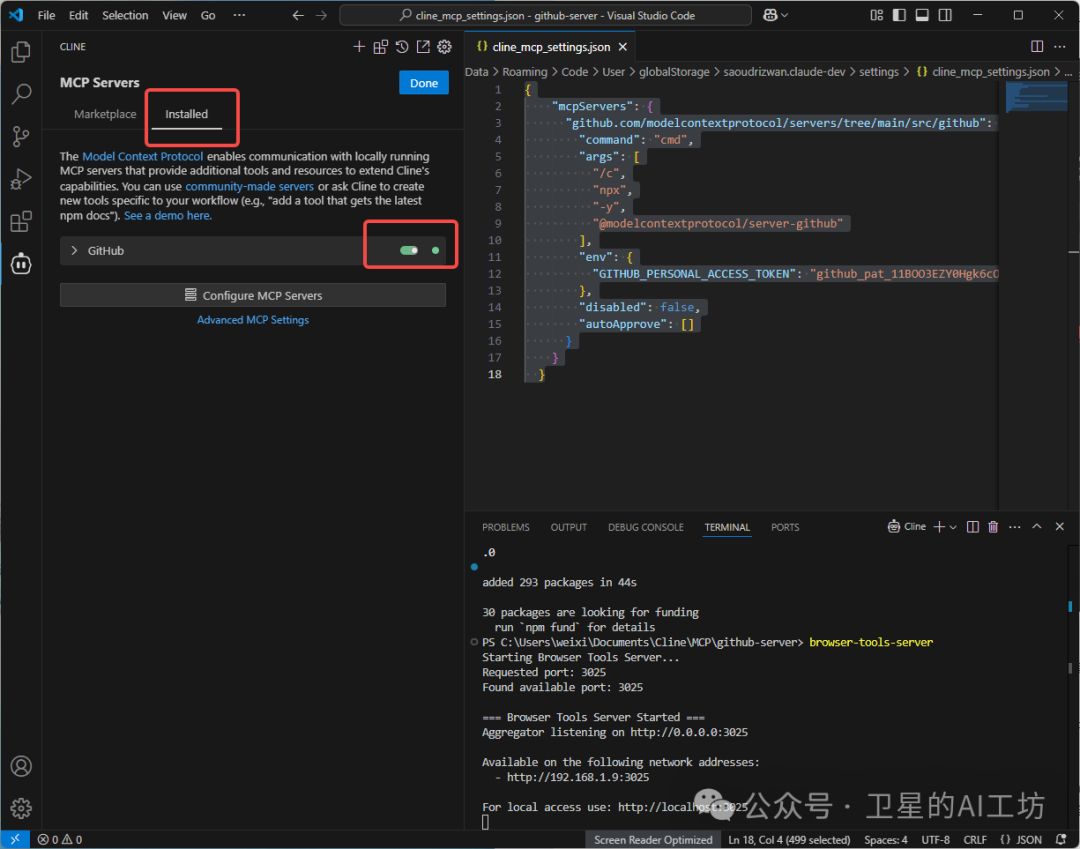Open Cline in editor popout icon
Screen dimensions: 1080x849
423,47
